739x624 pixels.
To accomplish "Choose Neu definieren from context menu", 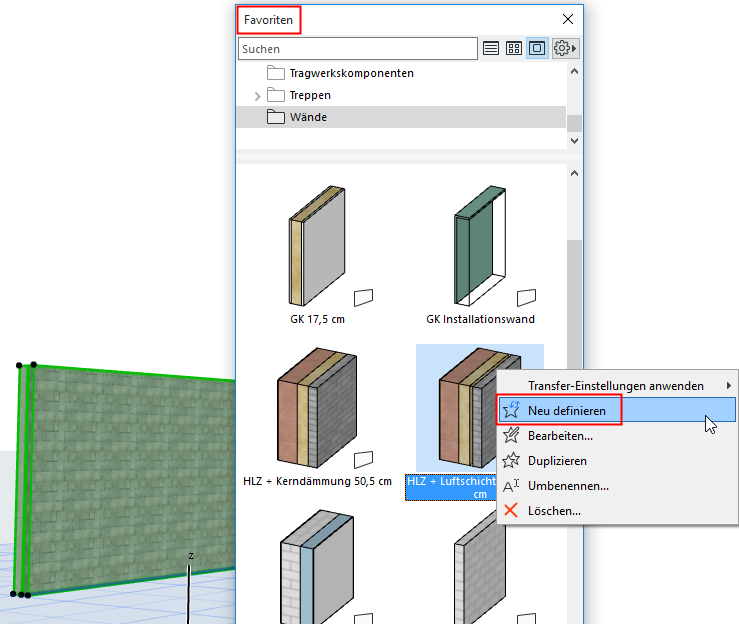I will 618,411.
